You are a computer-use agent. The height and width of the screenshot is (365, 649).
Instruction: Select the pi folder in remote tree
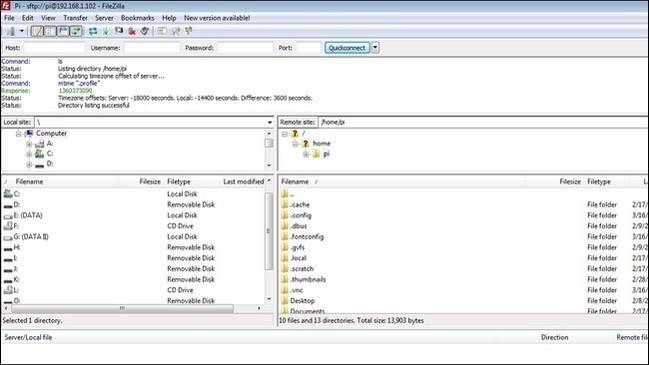tap(326, 154)
